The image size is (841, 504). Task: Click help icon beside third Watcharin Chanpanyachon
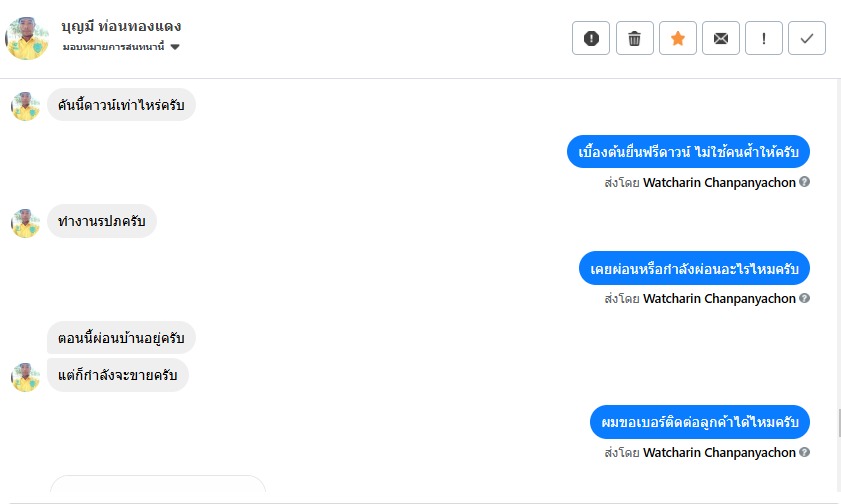[x=804, y=452]
